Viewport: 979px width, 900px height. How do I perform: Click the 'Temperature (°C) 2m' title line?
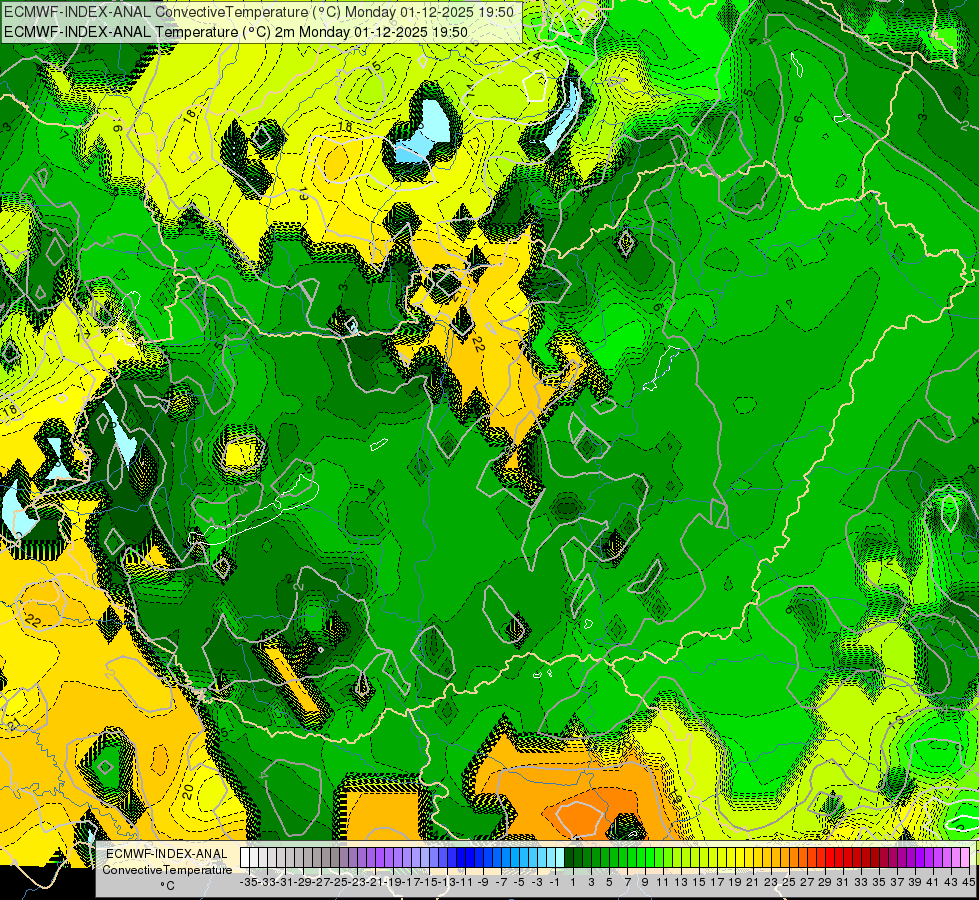[236, 32]
